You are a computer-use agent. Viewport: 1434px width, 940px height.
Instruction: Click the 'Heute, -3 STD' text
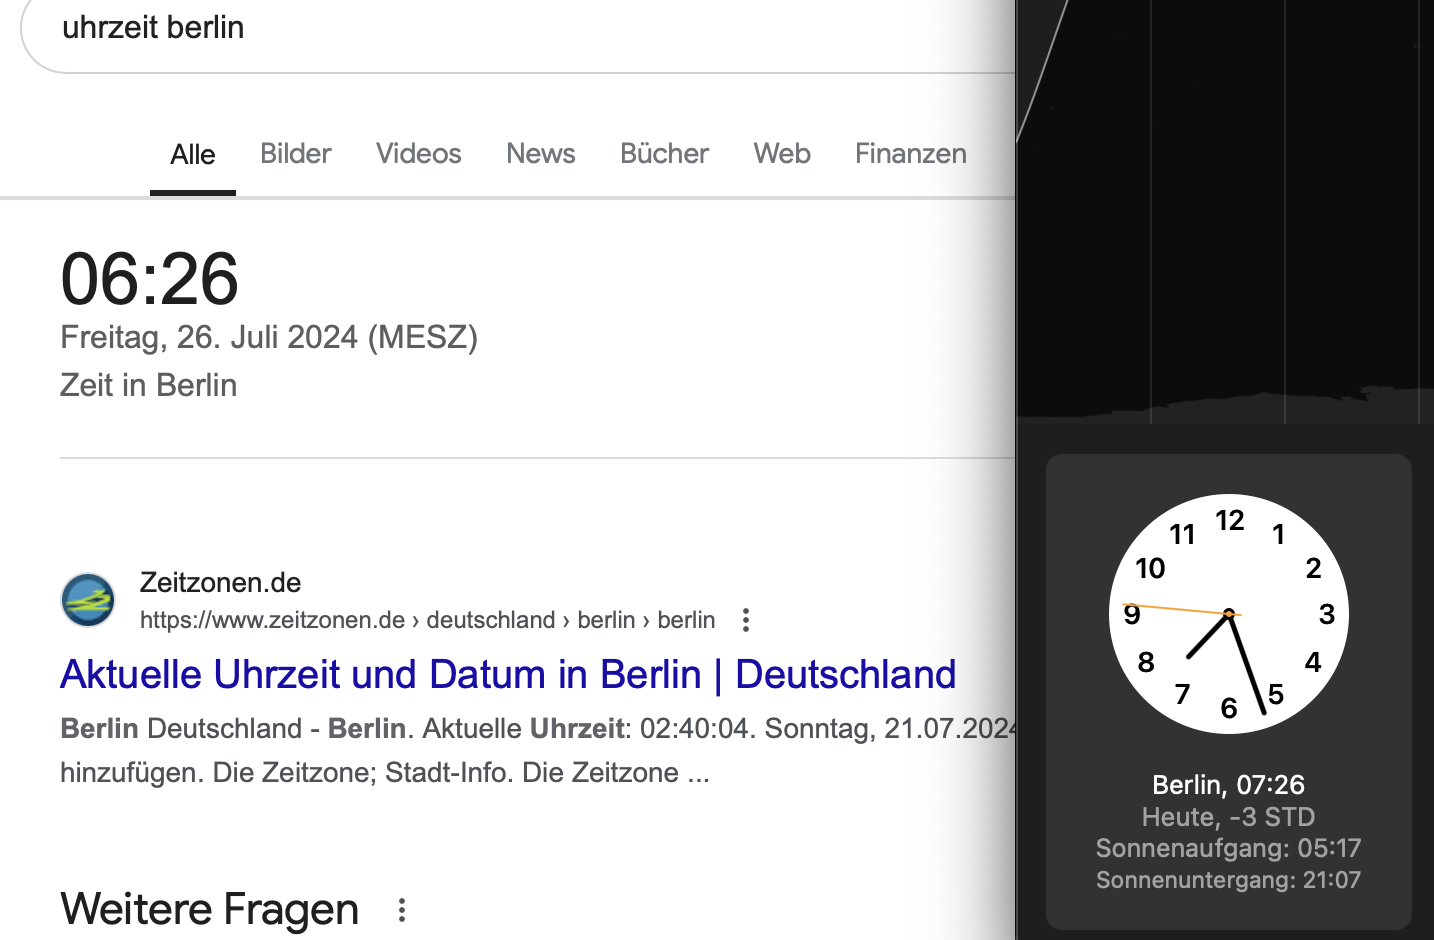(x=1229, y=817)
